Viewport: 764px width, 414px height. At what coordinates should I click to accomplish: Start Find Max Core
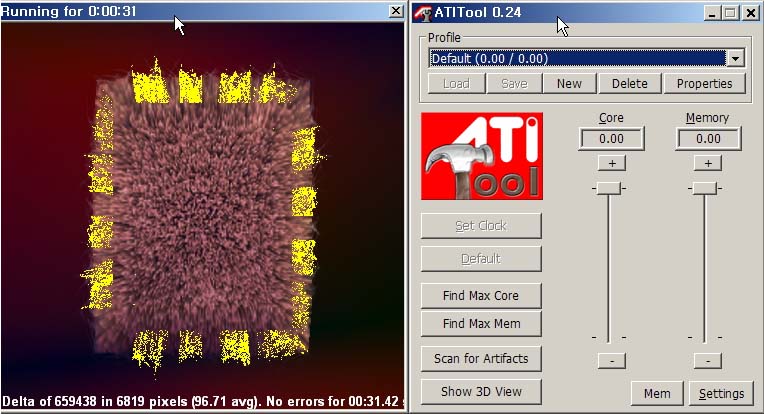click(481, 296)
